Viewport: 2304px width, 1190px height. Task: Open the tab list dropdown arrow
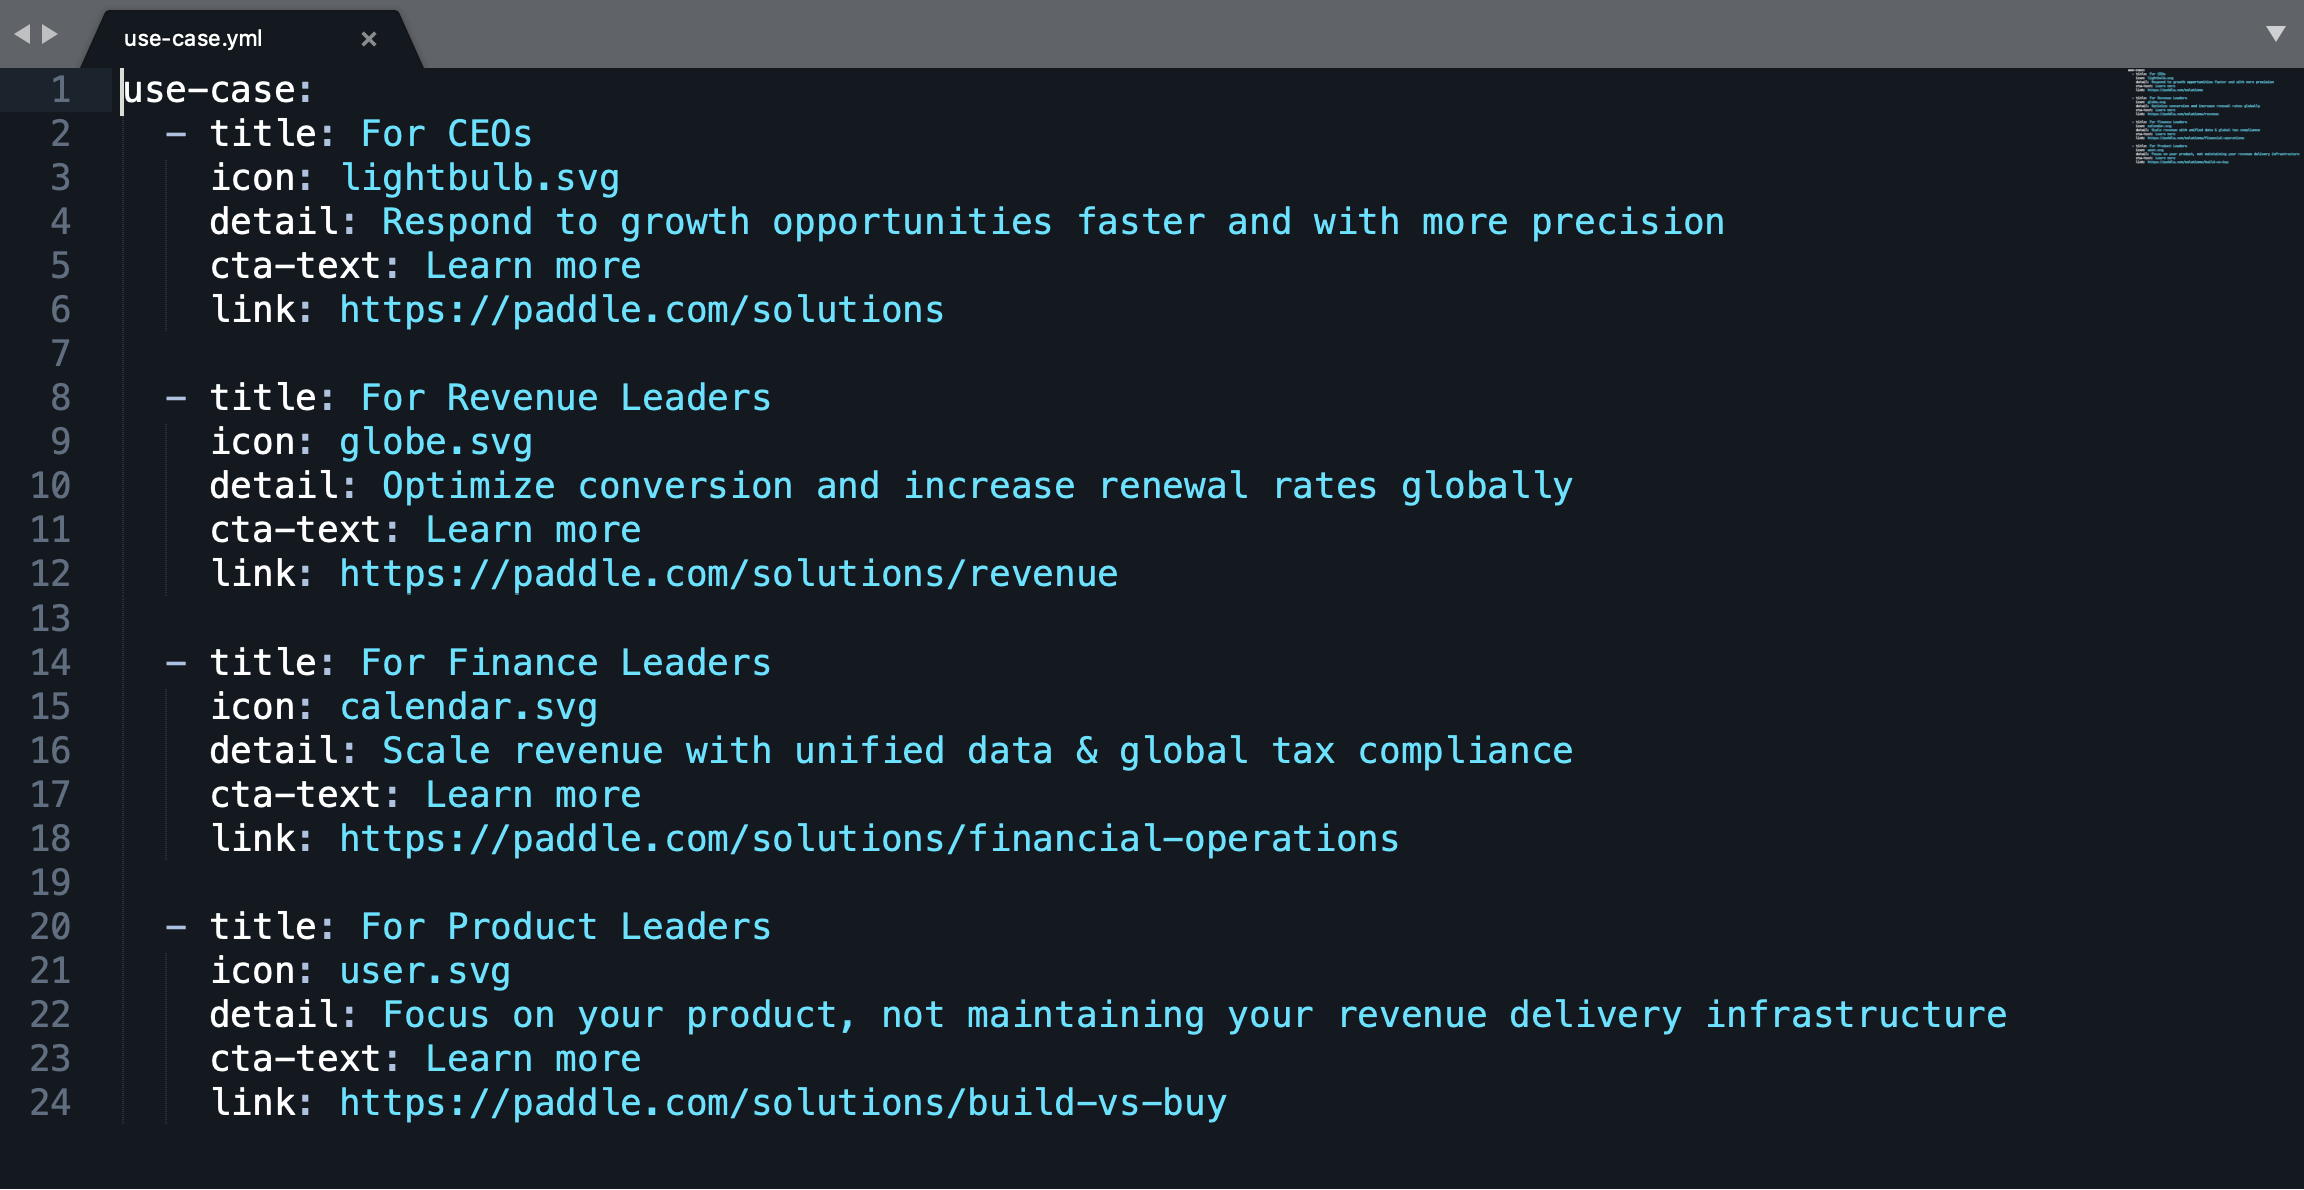click(x=2276, y=34)
